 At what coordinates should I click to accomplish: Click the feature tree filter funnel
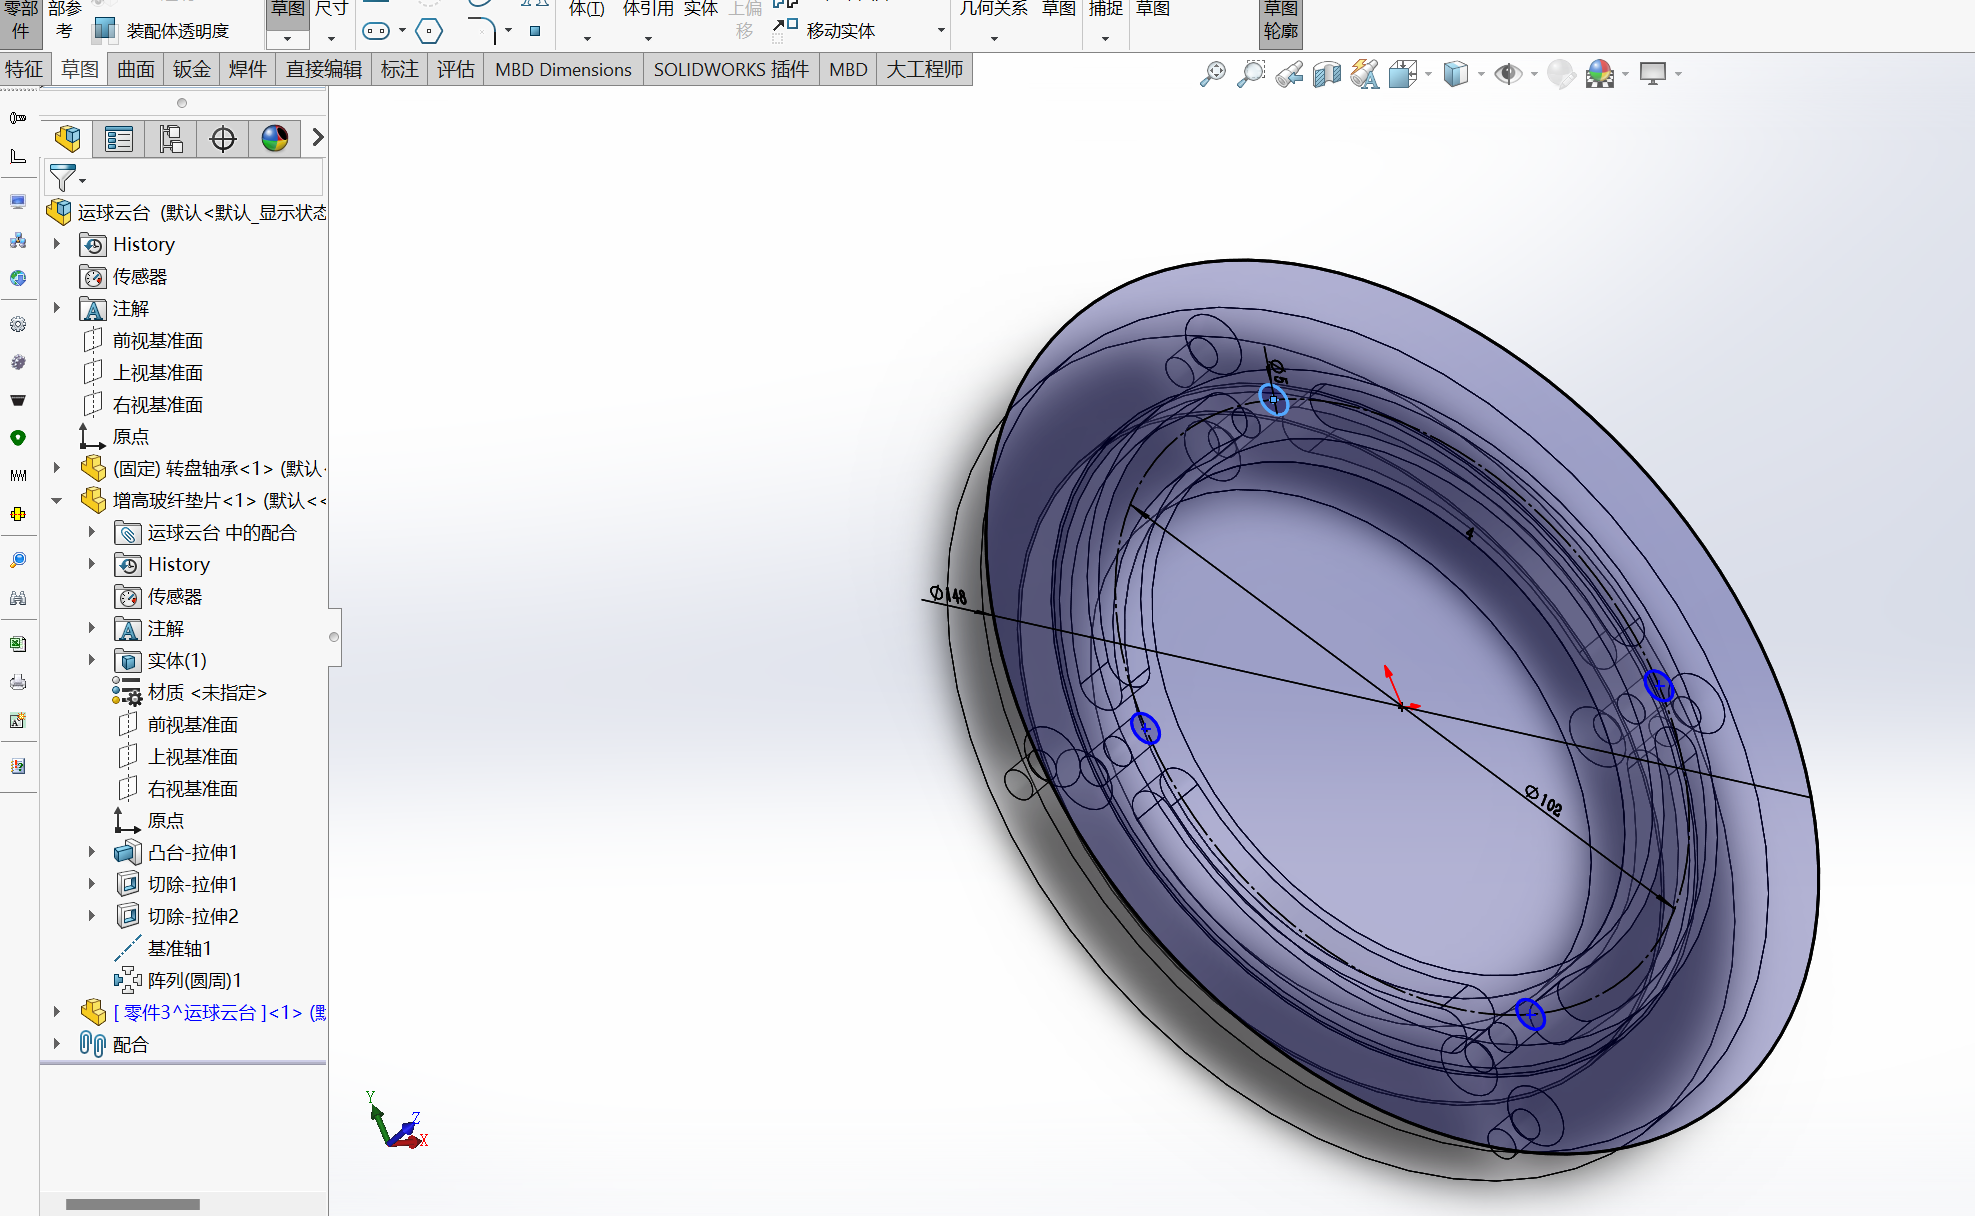pos(63,177)
